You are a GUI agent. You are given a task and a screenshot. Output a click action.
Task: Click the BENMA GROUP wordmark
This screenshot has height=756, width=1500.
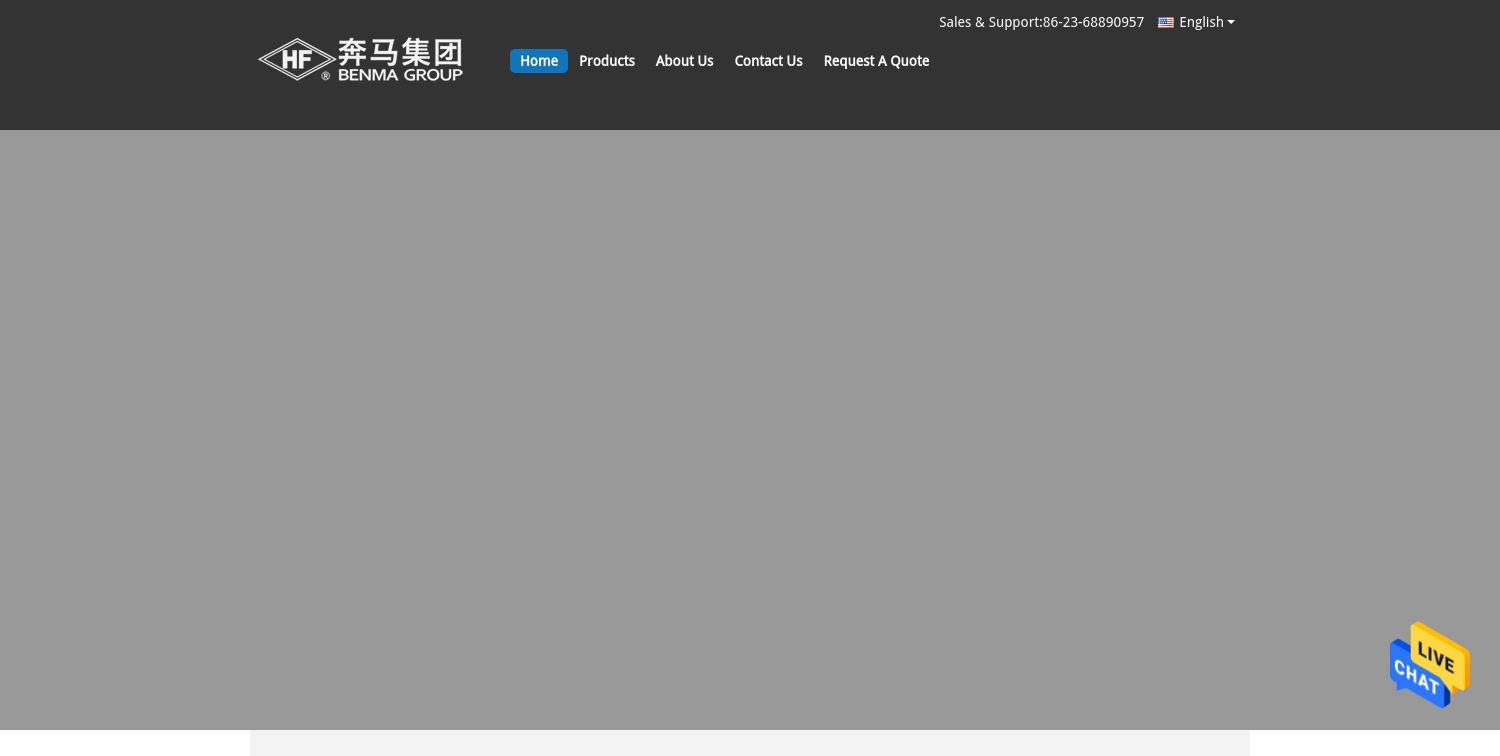coord(400,74)
